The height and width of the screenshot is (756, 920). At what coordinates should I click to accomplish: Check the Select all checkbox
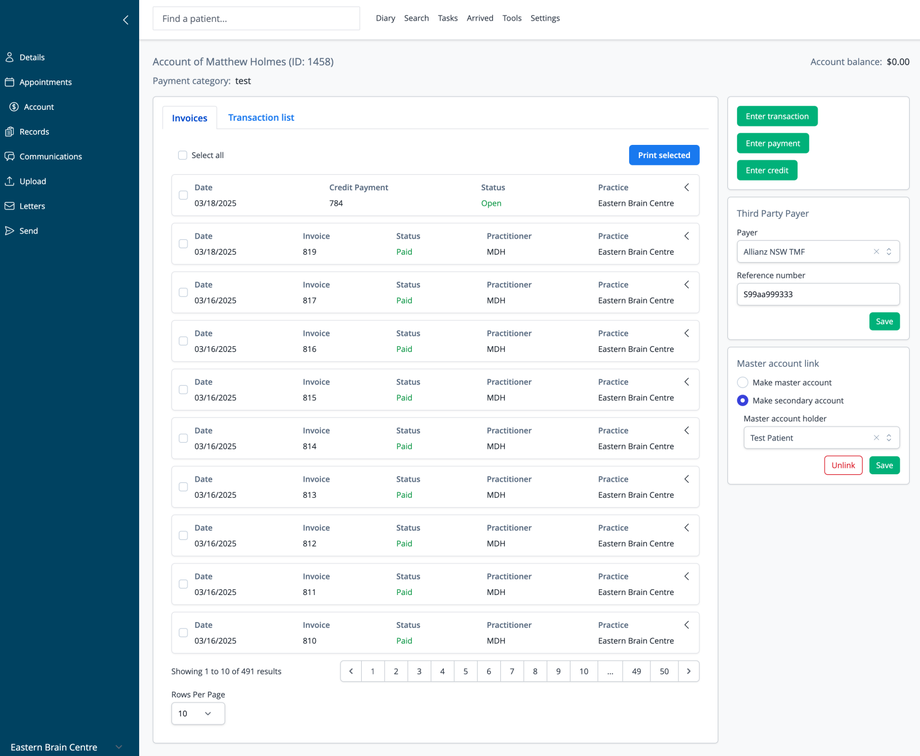click(x=182, y=155)
